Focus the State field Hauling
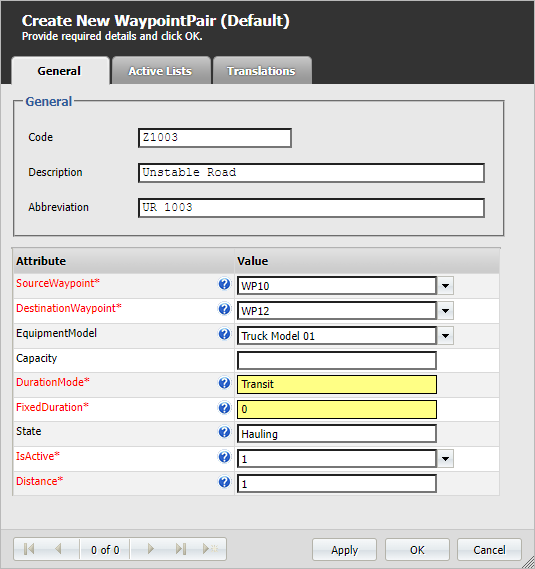The width and height of the screenshot is (535, 569). (x=337, y=434)
